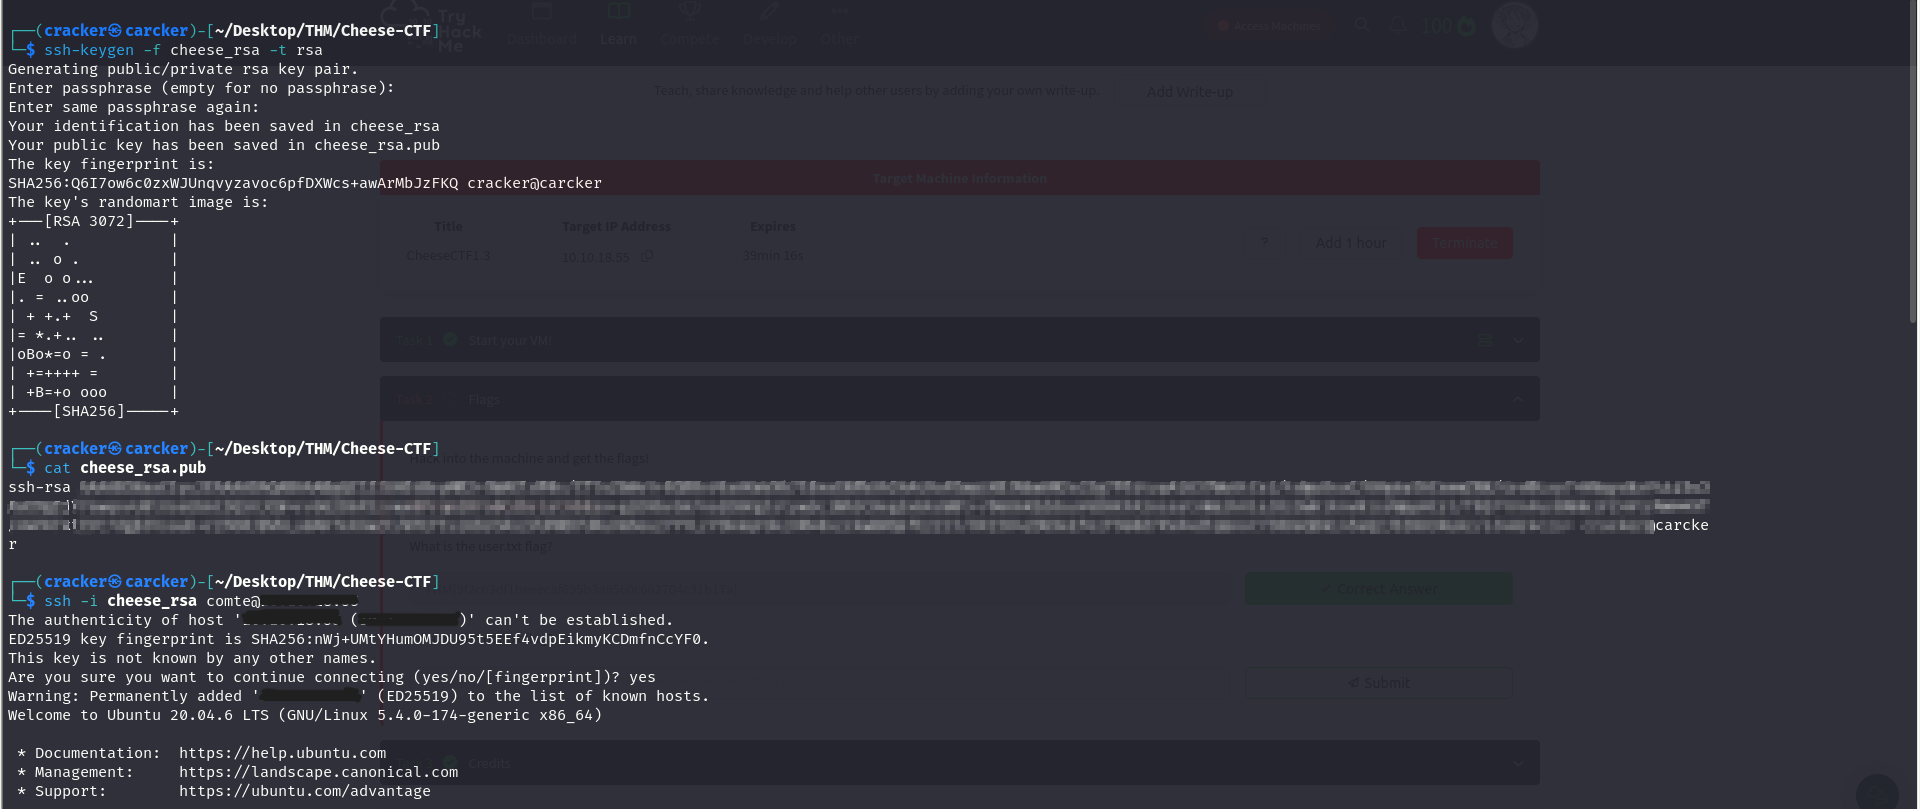Click the streak flame icon
1920x809 pixels.
(x=1466, y=27)
